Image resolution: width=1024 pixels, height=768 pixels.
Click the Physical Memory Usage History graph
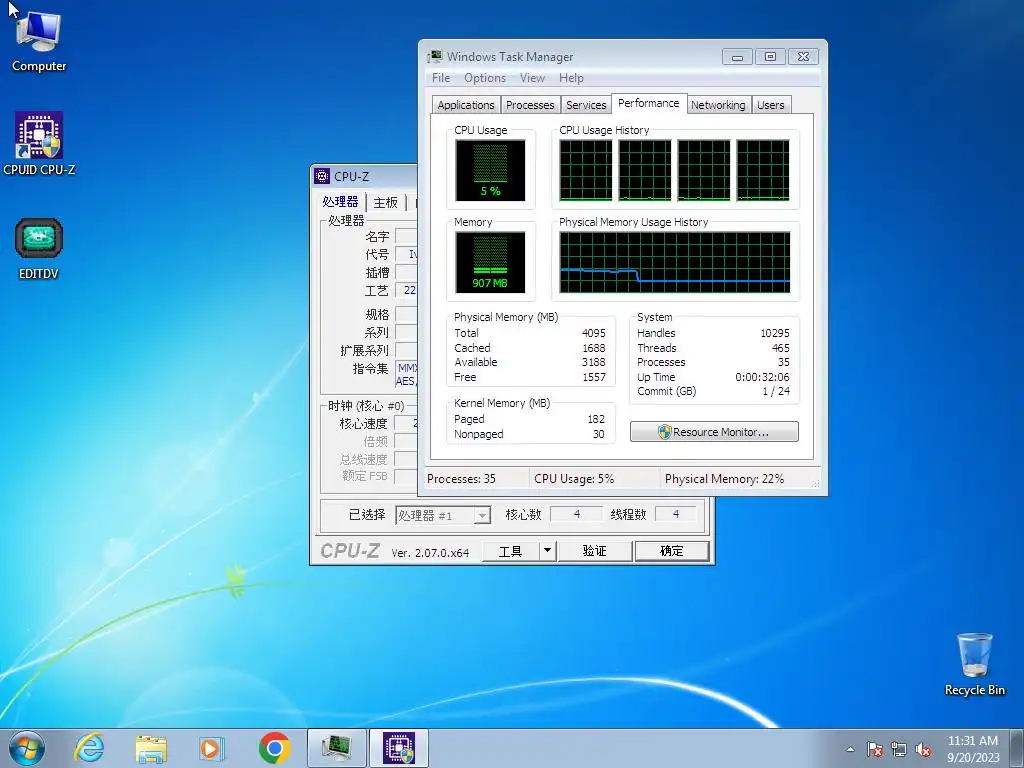point(675,262)
